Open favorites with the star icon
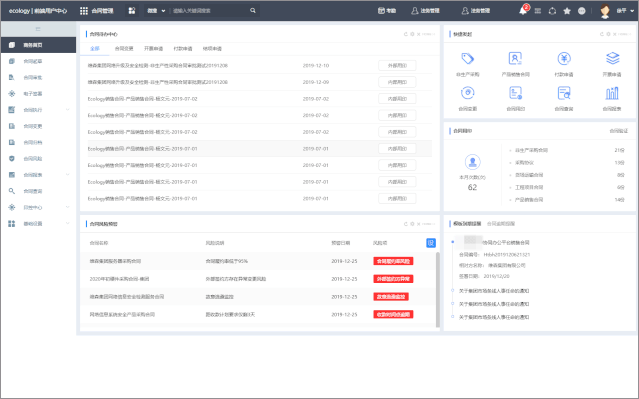The width and height of the screenshot is (639, 399). coord(567,11)
